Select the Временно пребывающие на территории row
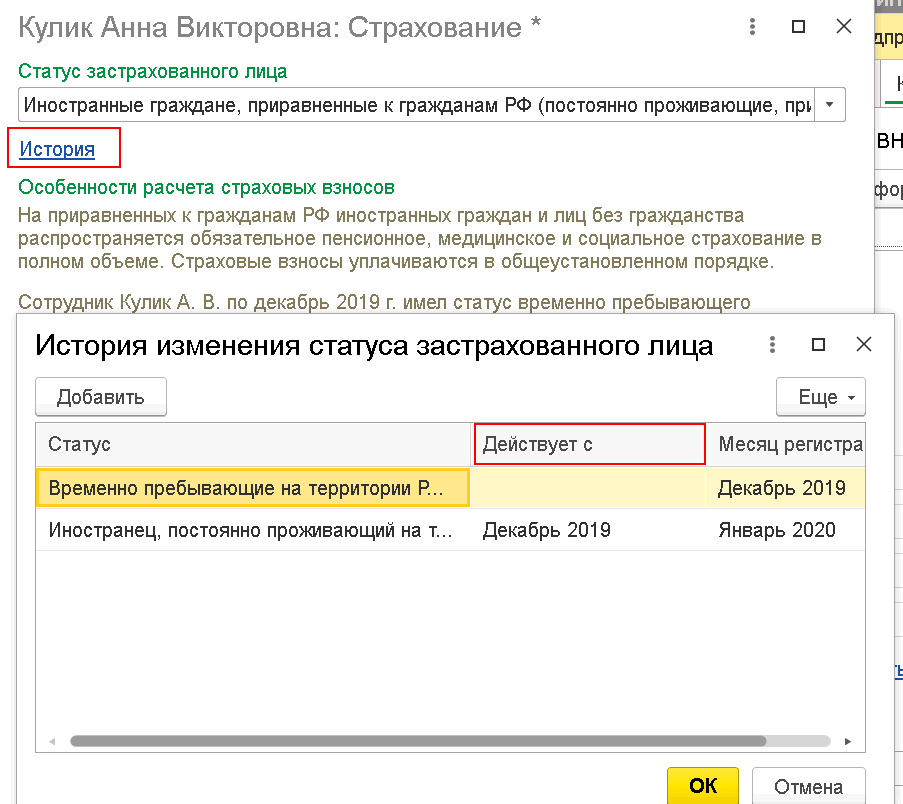 [x=450, y=488]
